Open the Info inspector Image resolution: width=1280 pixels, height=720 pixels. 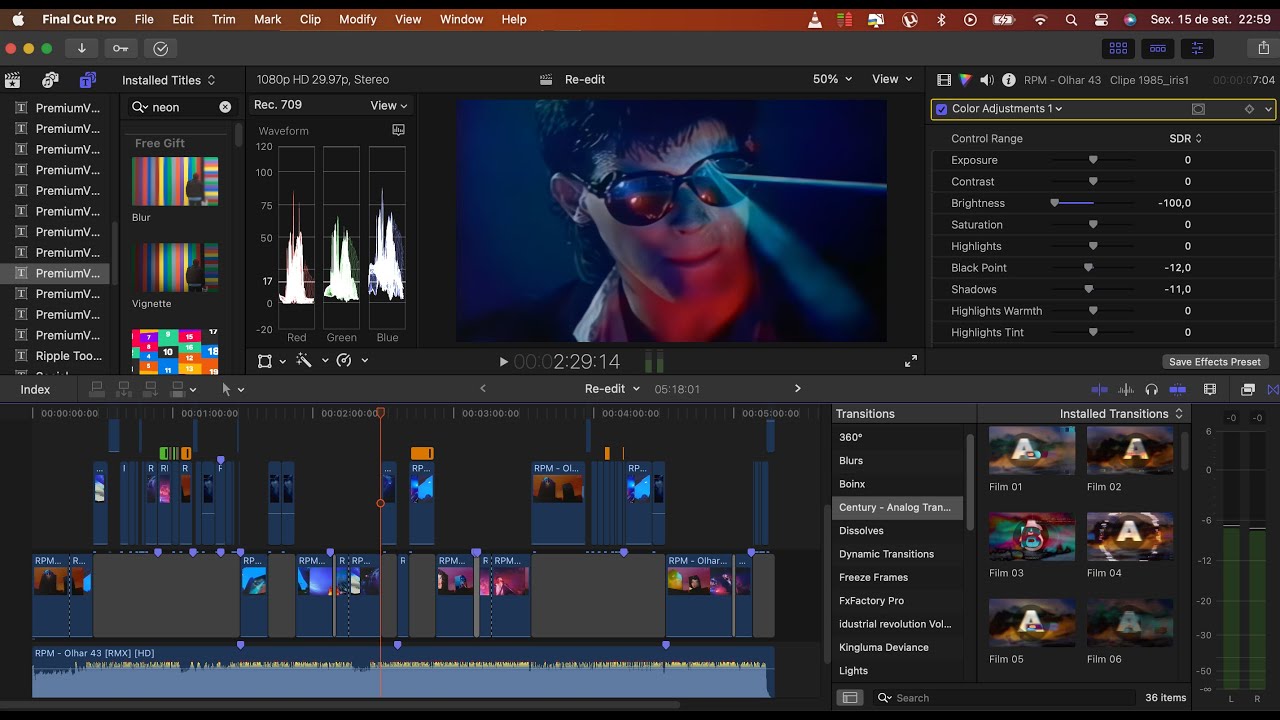click(x=1008, y=80)
